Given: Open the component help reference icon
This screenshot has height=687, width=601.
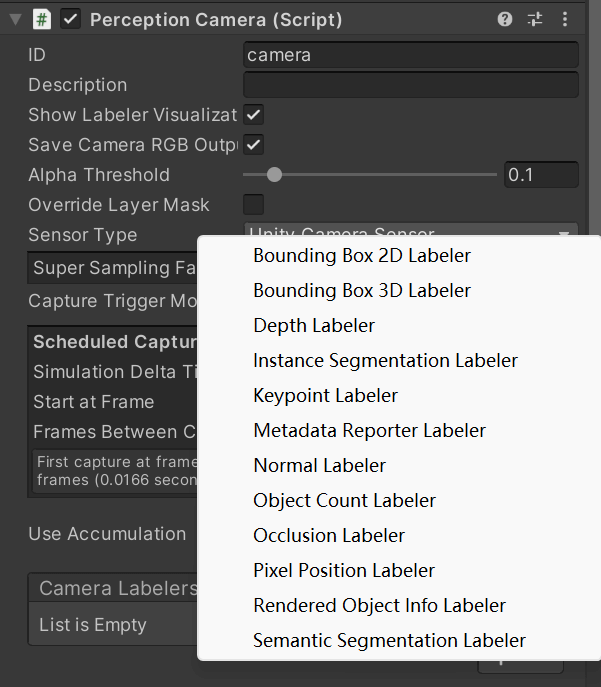Looking at the screenshot, I should pos(505,19).
